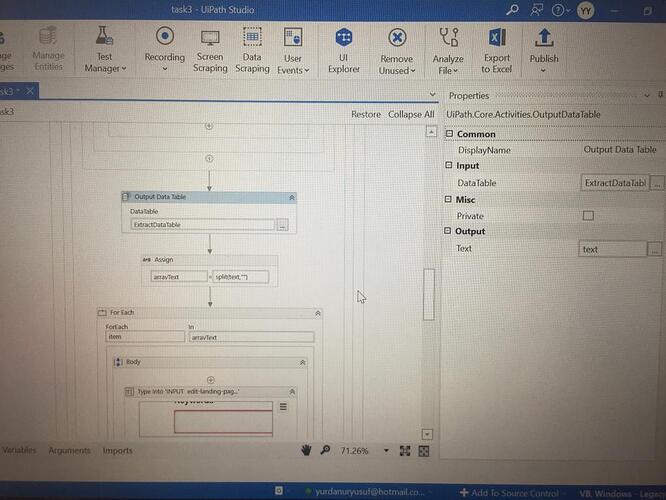This screenshot has width=666, height=500.
Task: Collapse the Common properties section
Action: 449,134
